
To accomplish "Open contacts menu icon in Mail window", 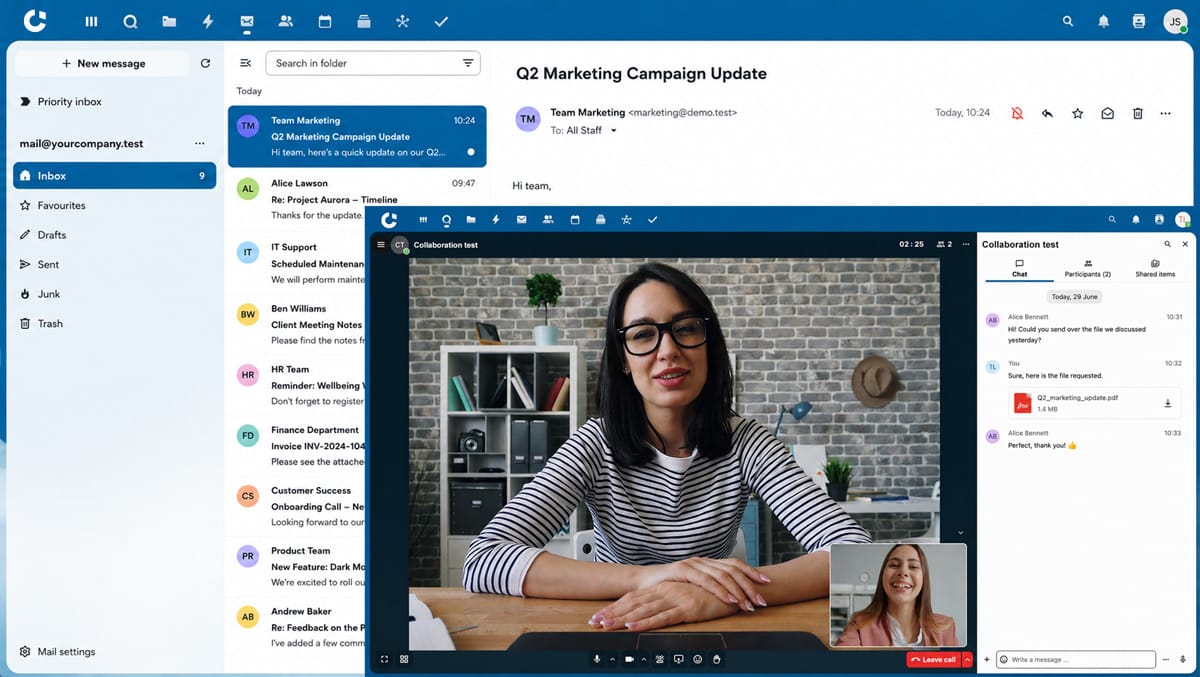I will coord(1139,21).
